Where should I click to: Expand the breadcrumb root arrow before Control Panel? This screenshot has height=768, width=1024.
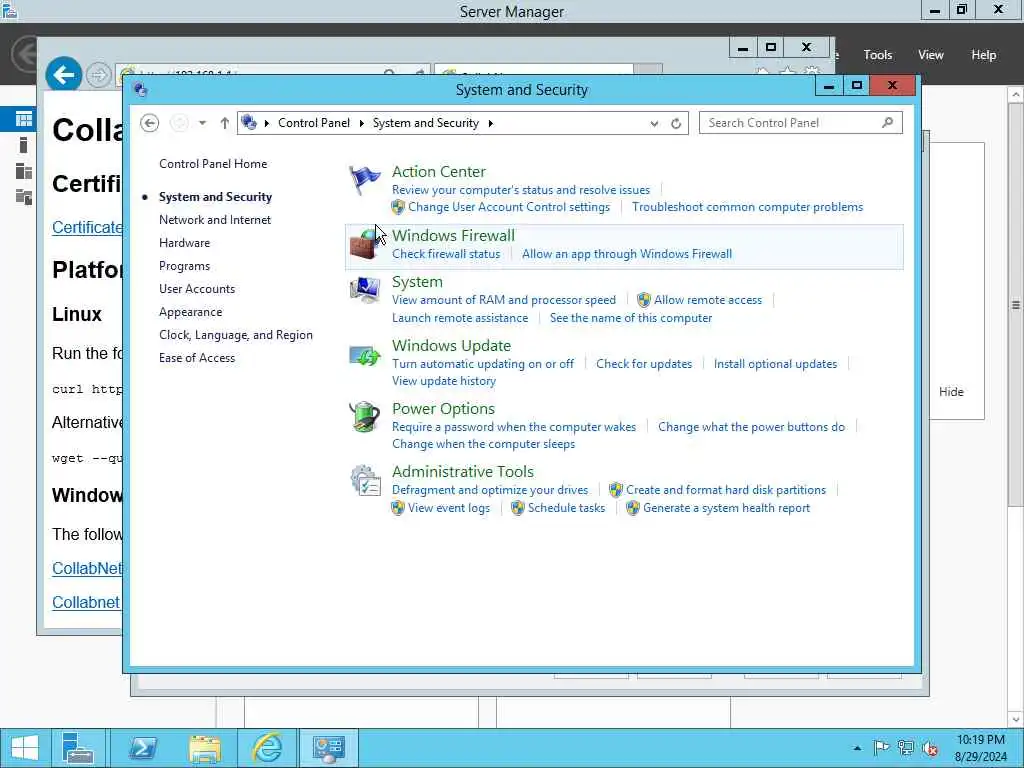(266, 123)
